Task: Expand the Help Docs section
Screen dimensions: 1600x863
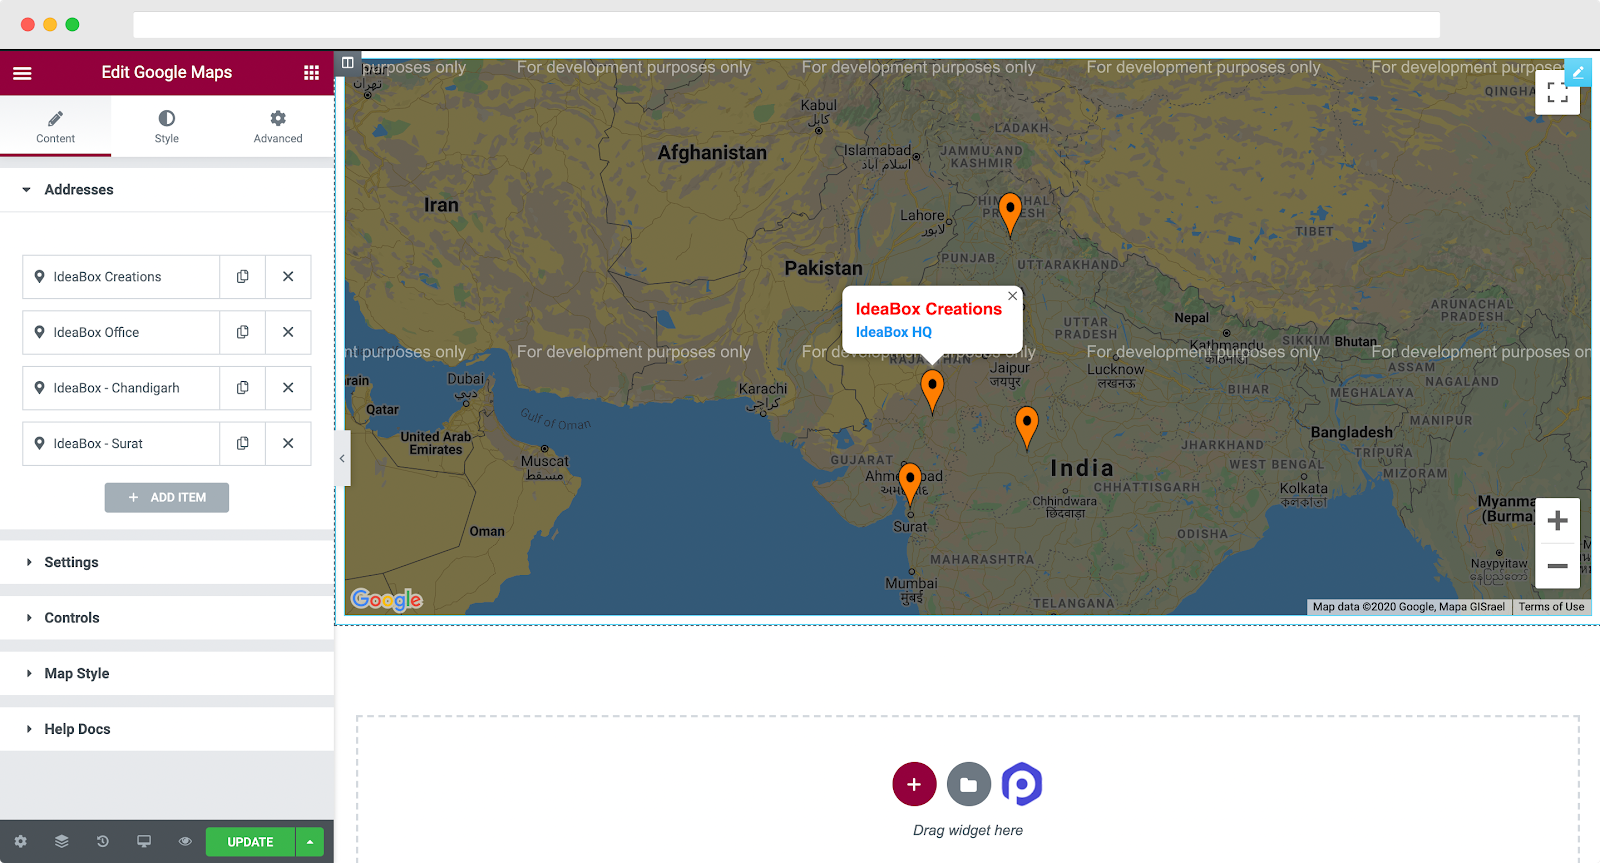Action: (x=167, y=729)
